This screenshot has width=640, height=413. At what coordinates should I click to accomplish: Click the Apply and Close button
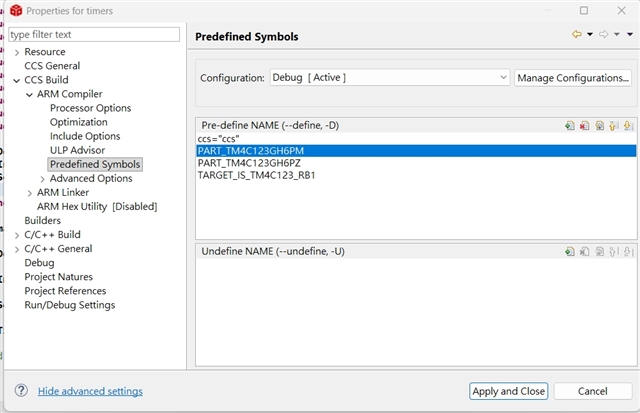(508, 391)
